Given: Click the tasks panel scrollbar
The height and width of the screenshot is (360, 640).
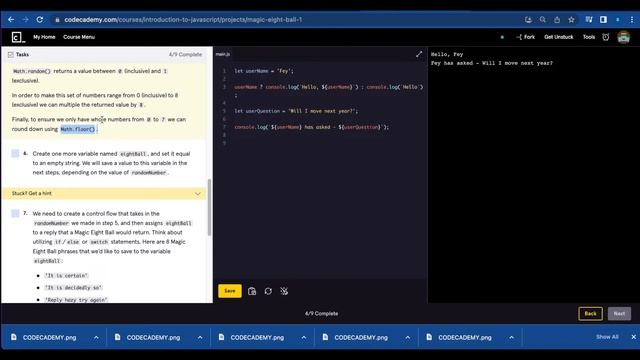Looking at the screenshot, I should coord(209,207).
